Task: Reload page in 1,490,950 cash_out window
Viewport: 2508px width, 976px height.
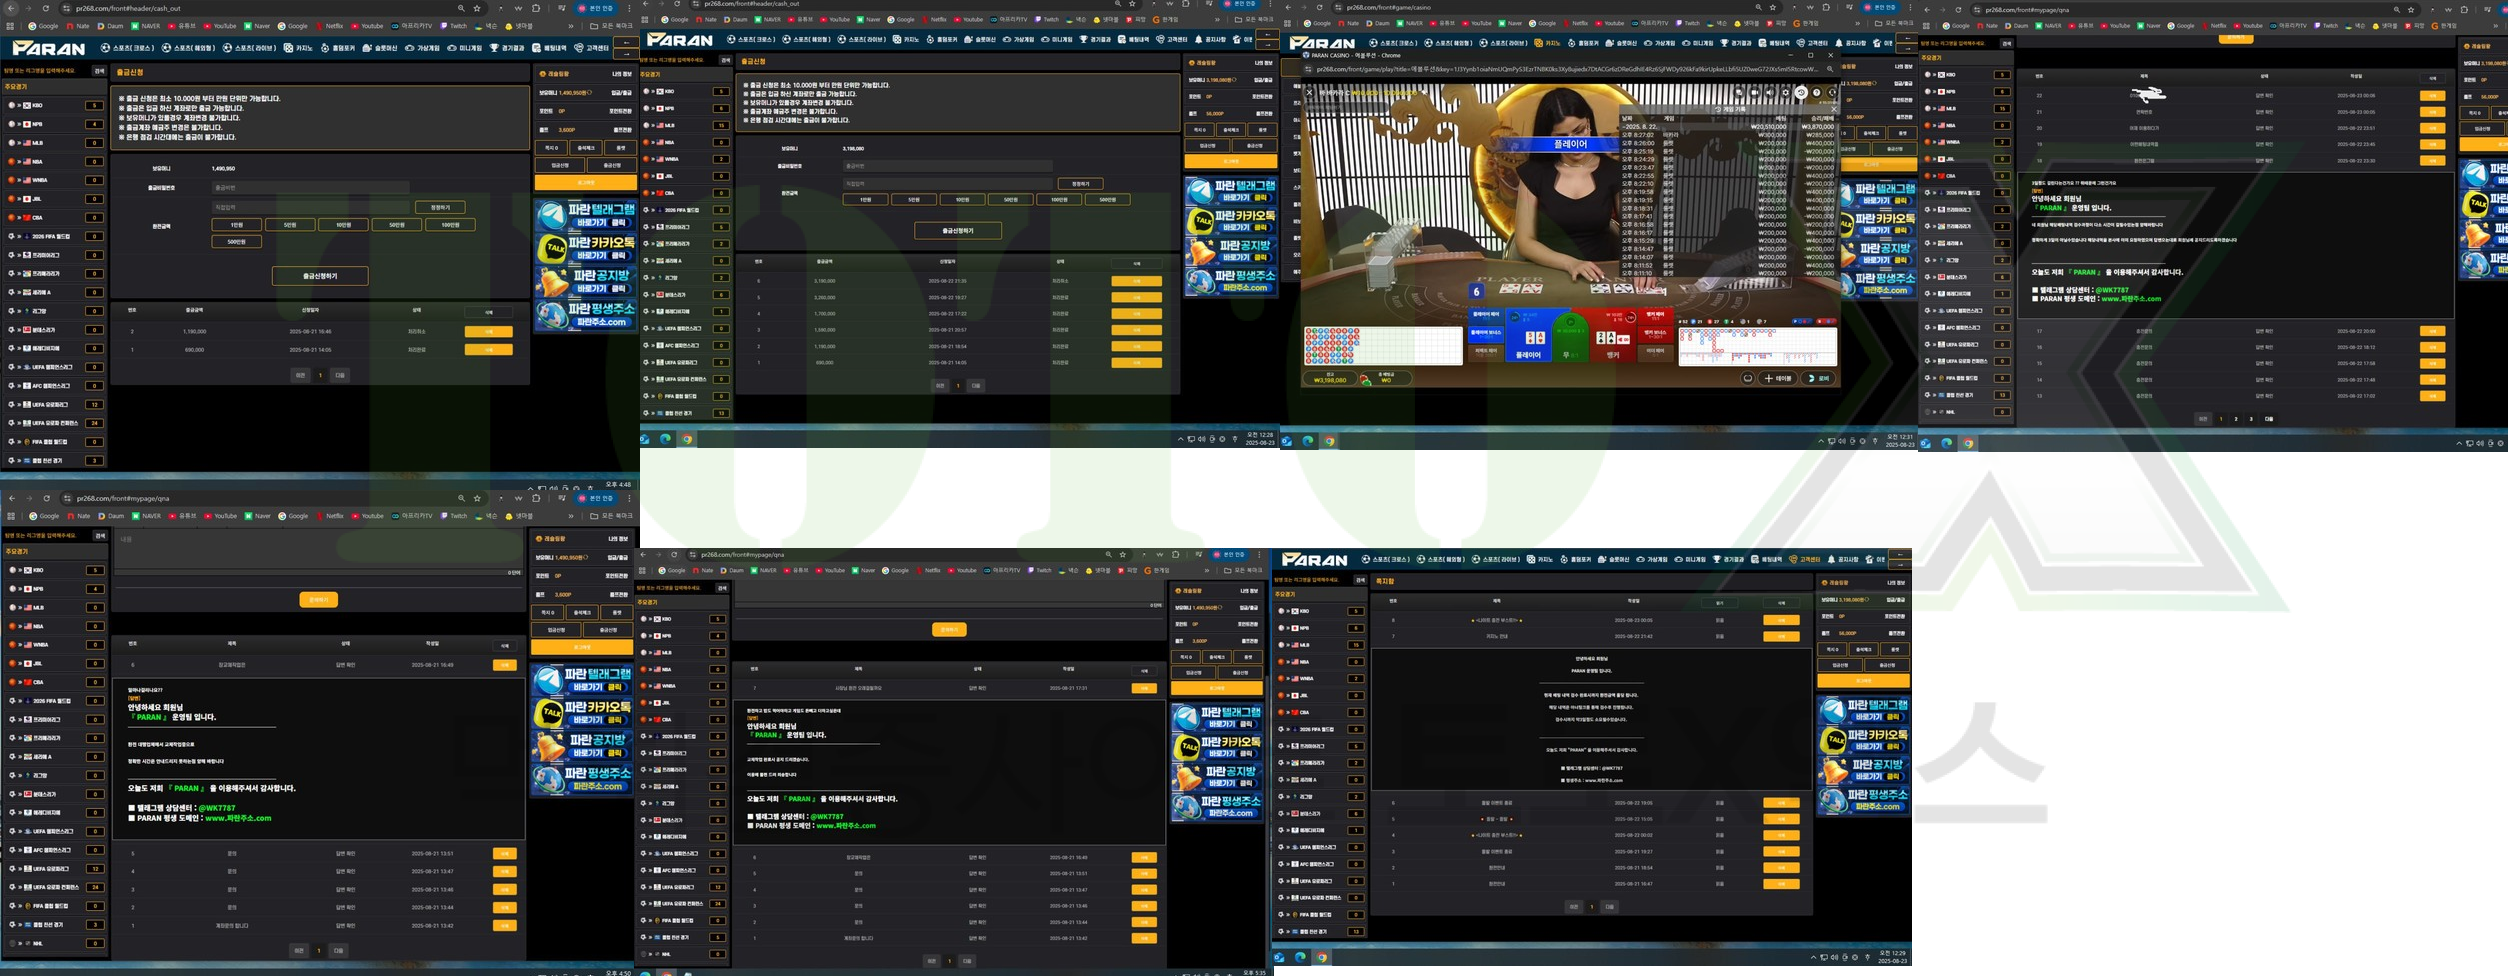Action: (x=46, y=8)
